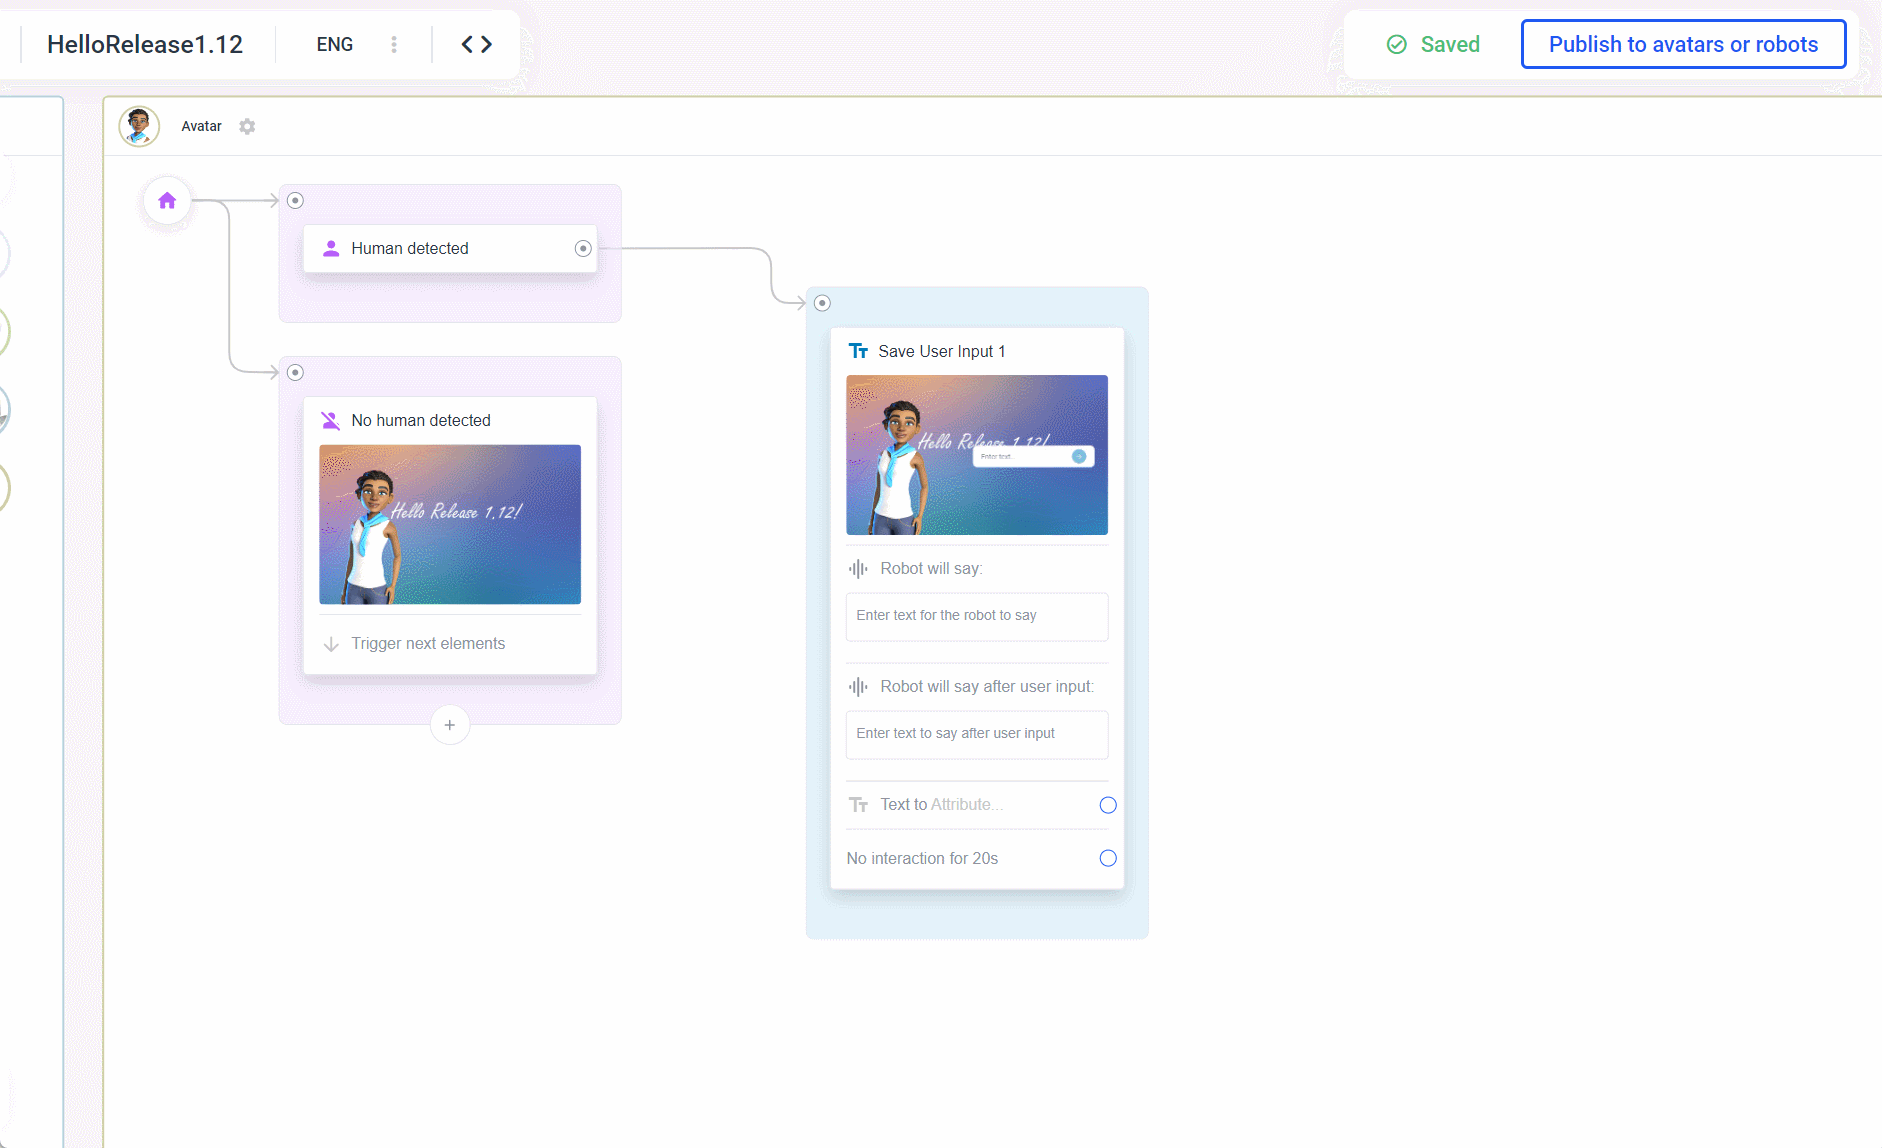The height and width of the screenshot is (1148, 1882).
Task: Click the home start node icon
Action: (x=167, y=201)
